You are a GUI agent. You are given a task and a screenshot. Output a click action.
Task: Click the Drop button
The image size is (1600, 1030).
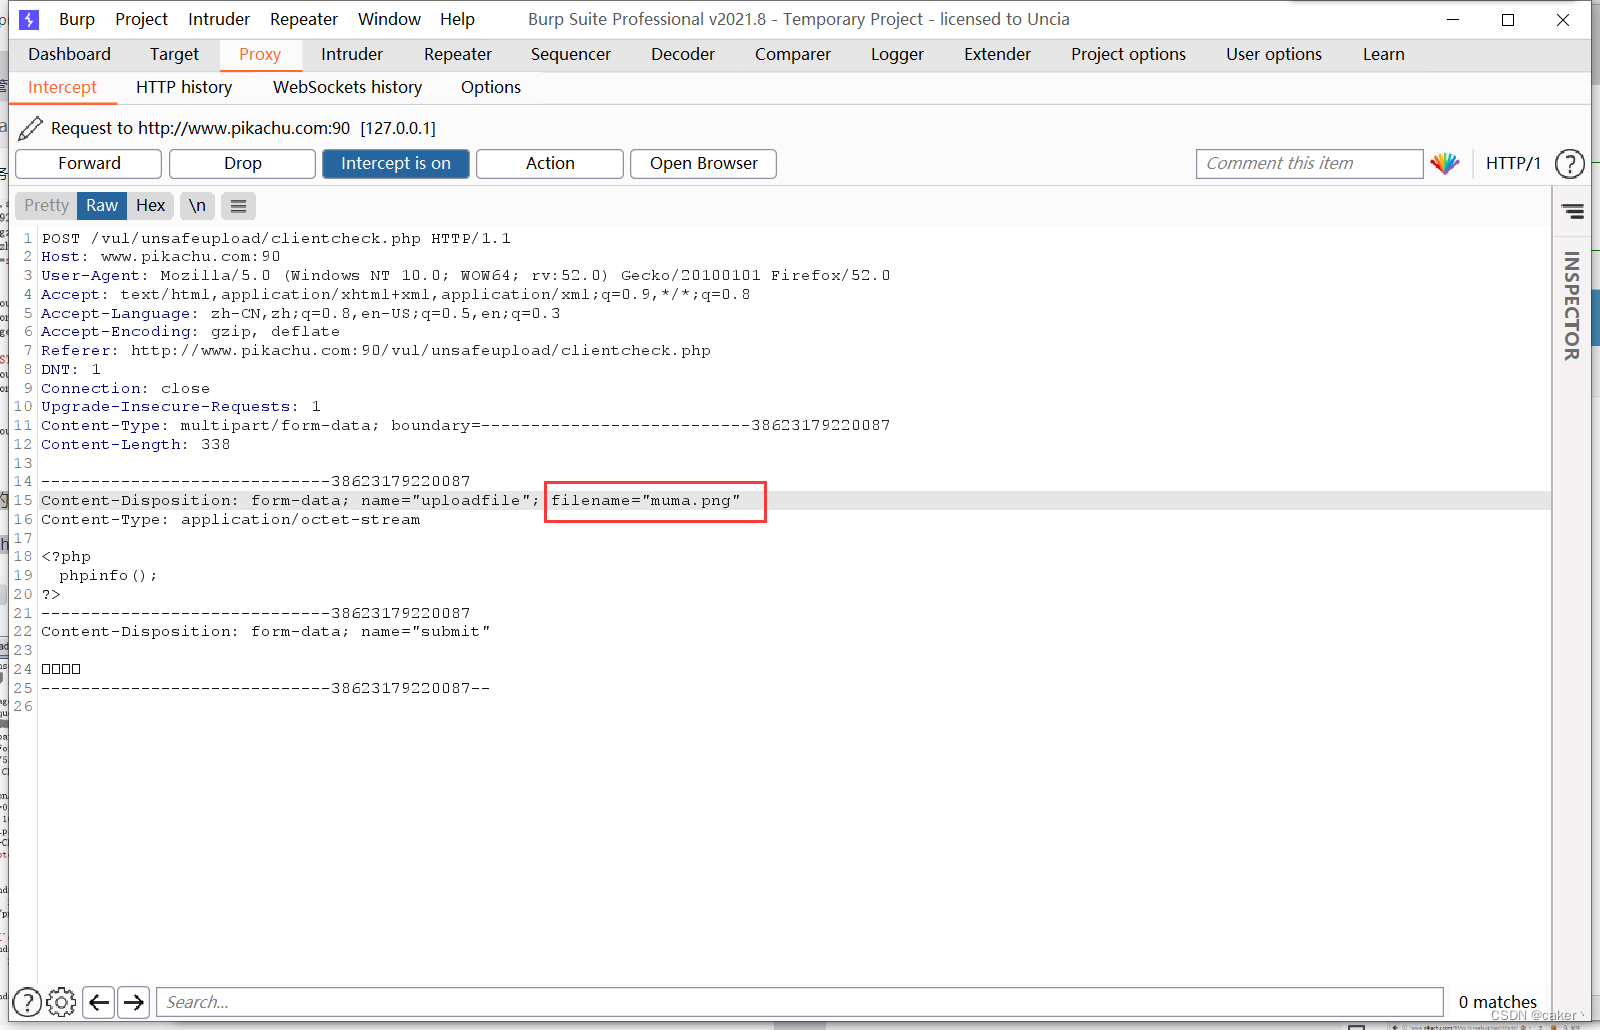[243, 164]
